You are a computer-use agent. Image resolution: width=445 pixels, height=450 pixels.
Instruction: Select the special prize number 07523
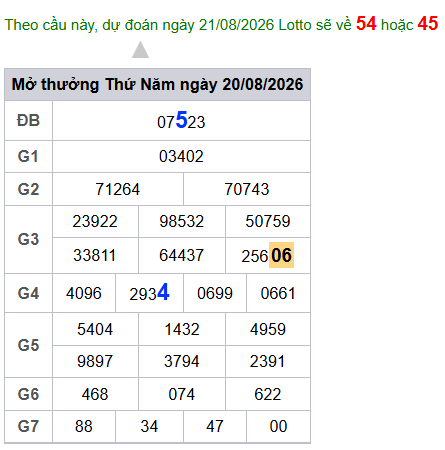[181, 120]
